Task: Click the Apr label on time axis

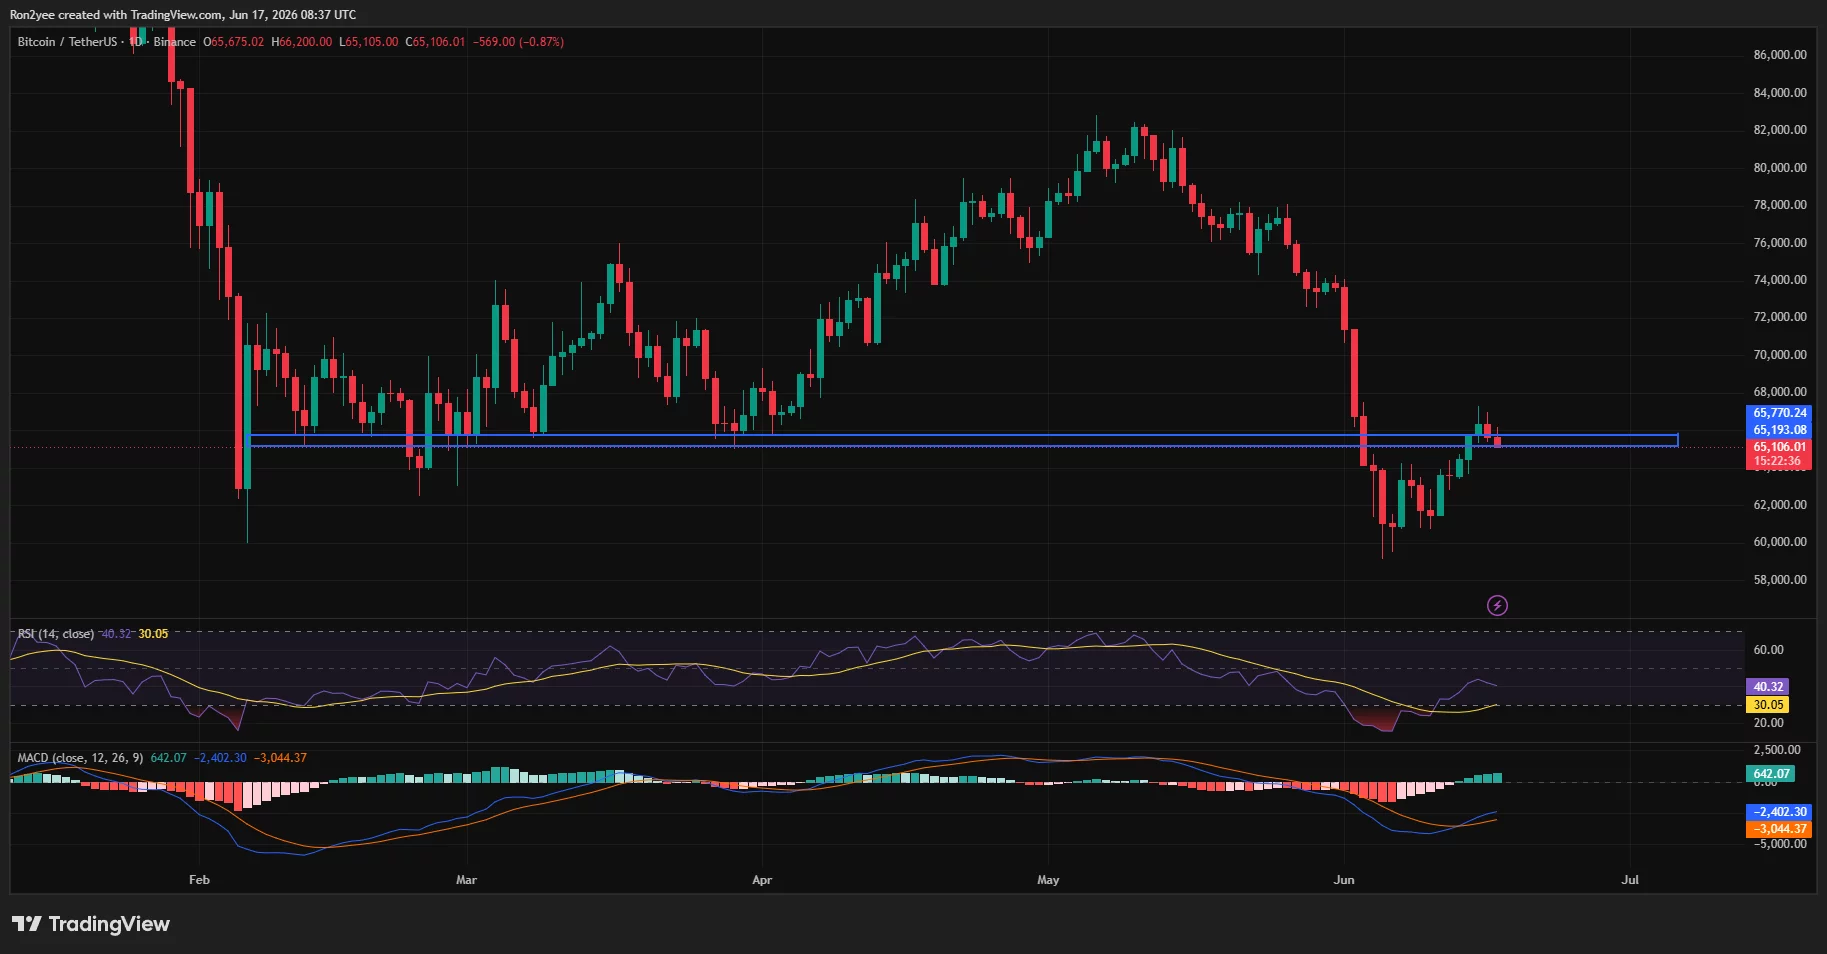Action: coord(762,880)
